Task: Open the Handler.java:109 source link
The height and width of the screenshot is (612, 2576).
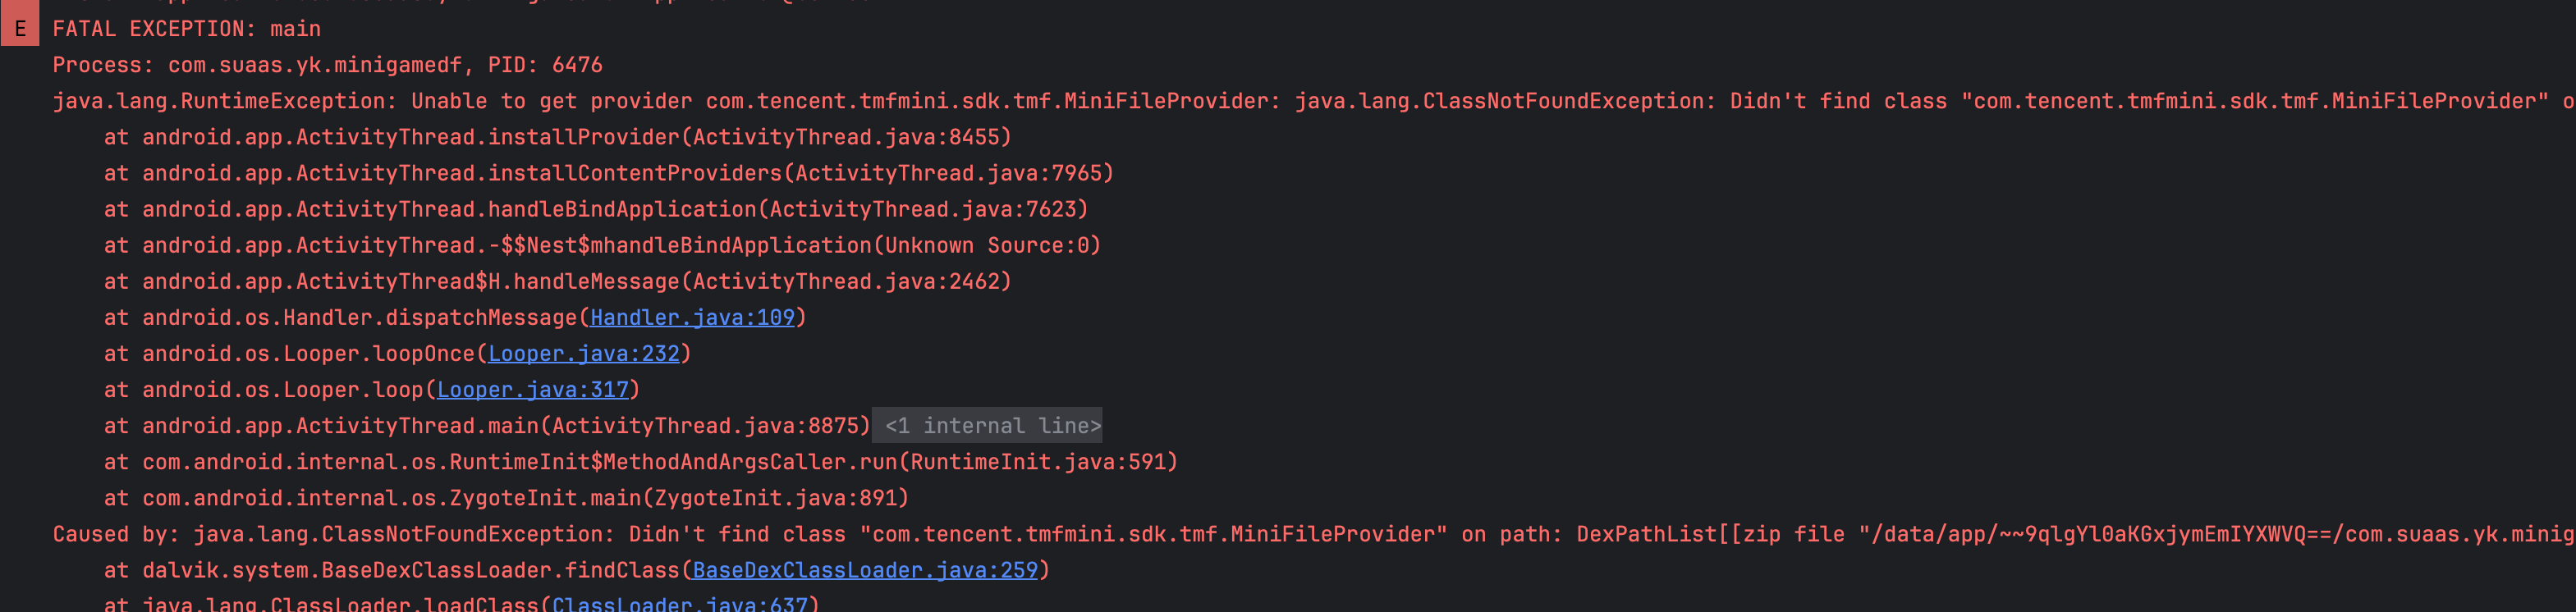Action: pos(692,317)
